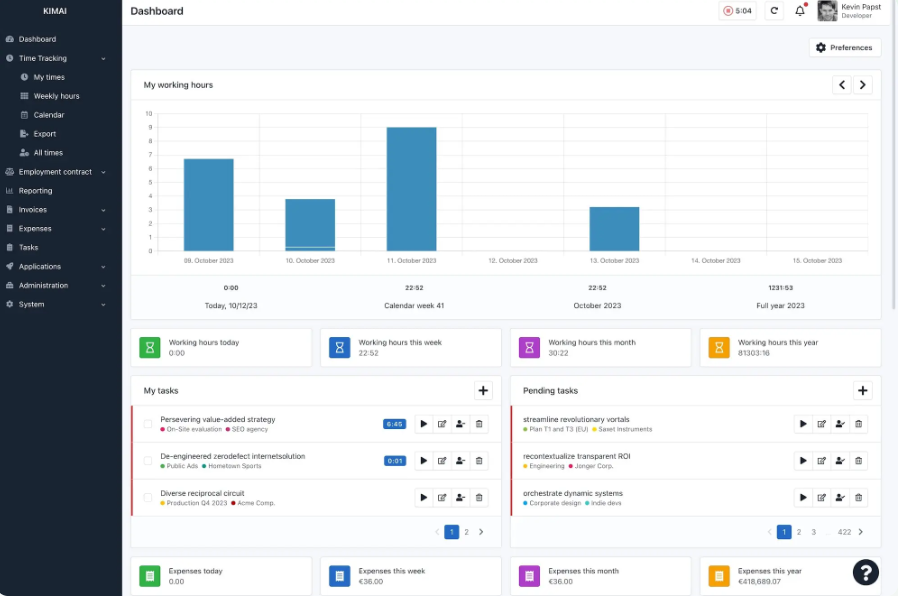
Task: Open Kevin Papst user avatar menu
Action: coord(849,11)
